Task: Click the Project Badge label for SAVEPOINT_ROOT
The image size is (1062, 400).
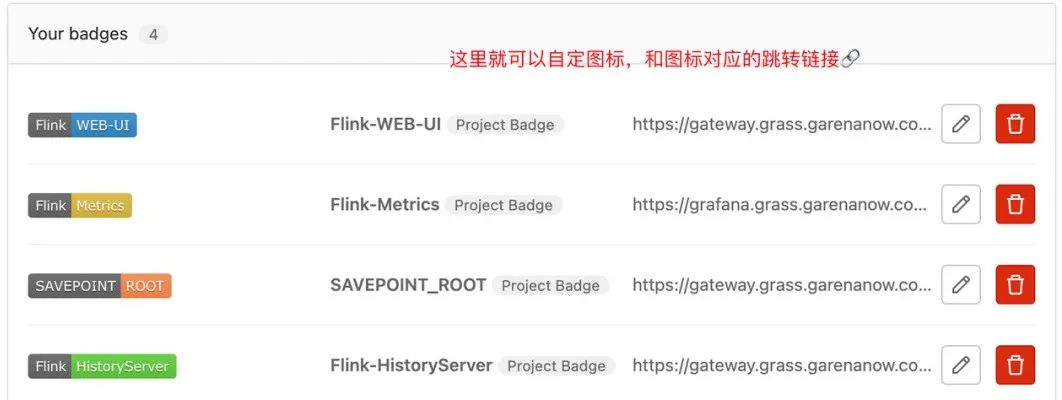Action: [550, 285]
